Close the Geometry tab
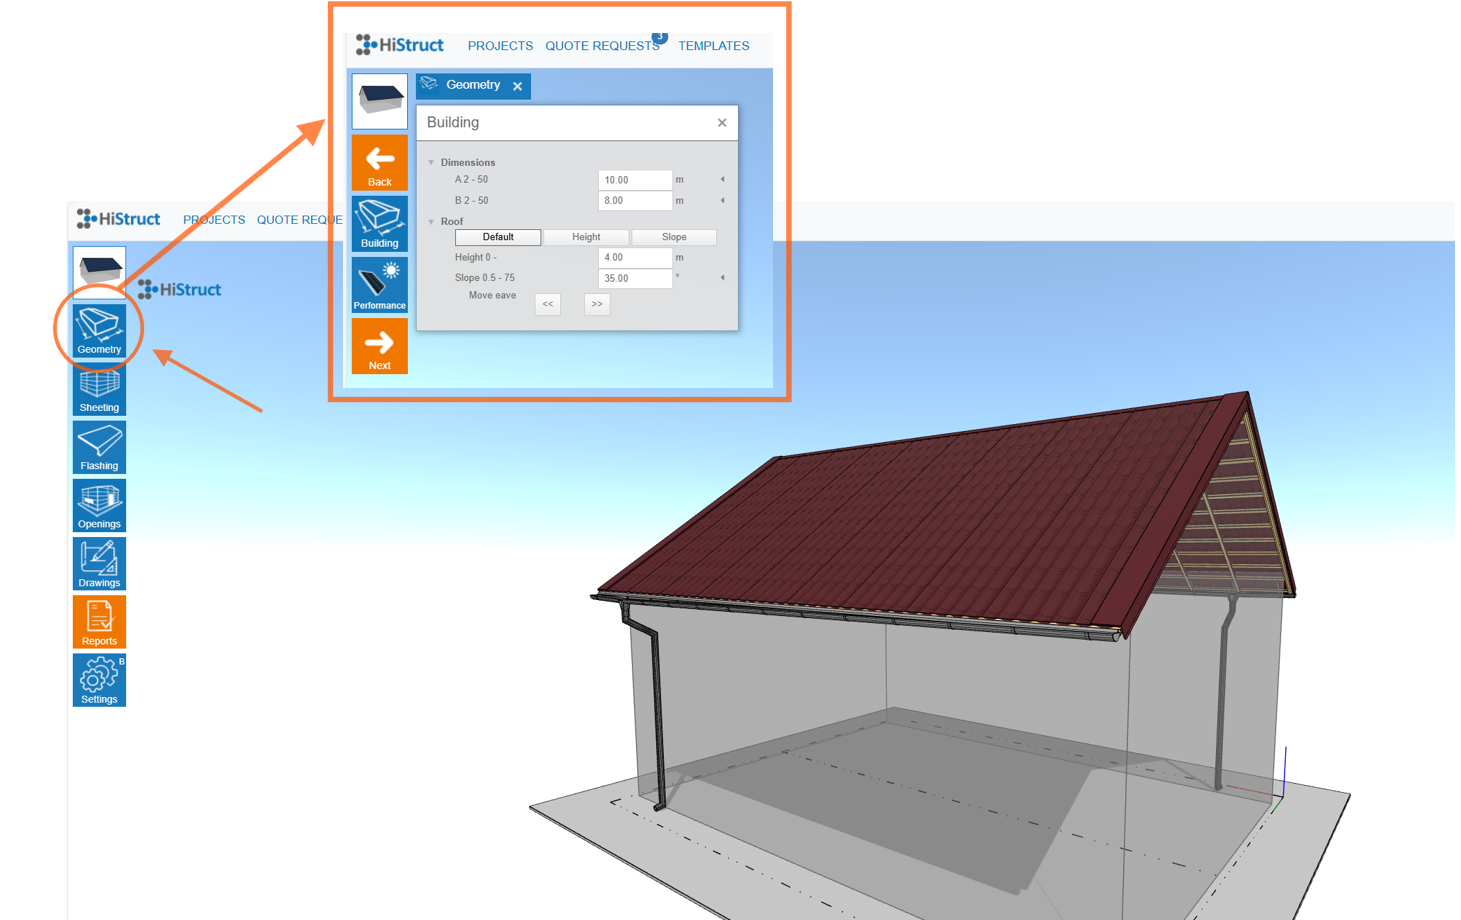Viewport: 1461px width, 920px height. point(517,86)
